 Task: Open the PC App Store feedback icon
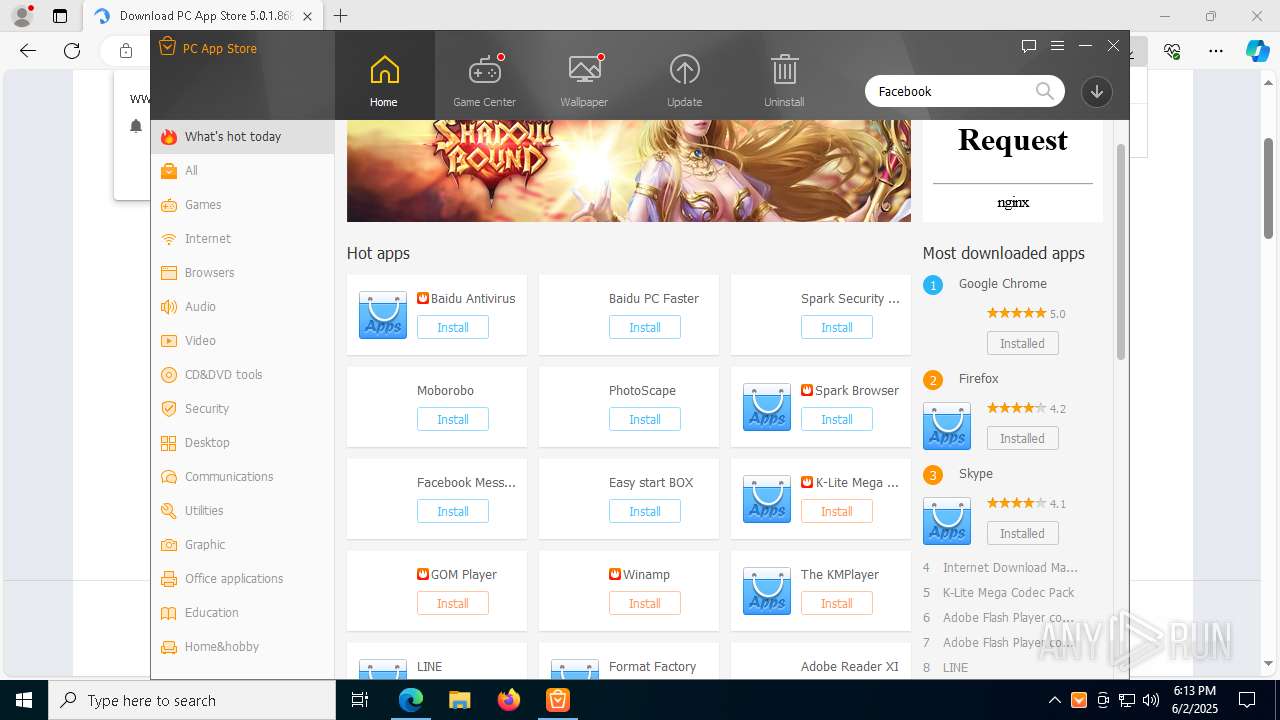coord(1029,46)
